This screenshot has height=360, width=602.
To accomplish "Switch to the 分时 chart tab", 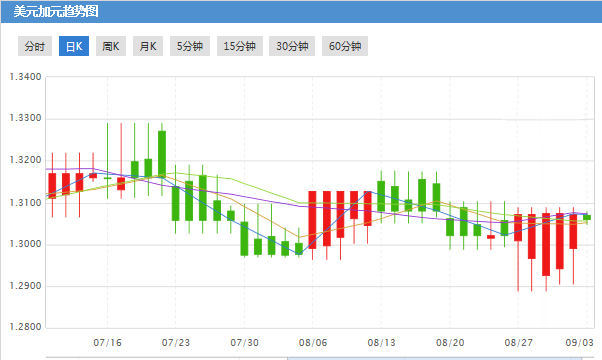I will pos(35,46).
